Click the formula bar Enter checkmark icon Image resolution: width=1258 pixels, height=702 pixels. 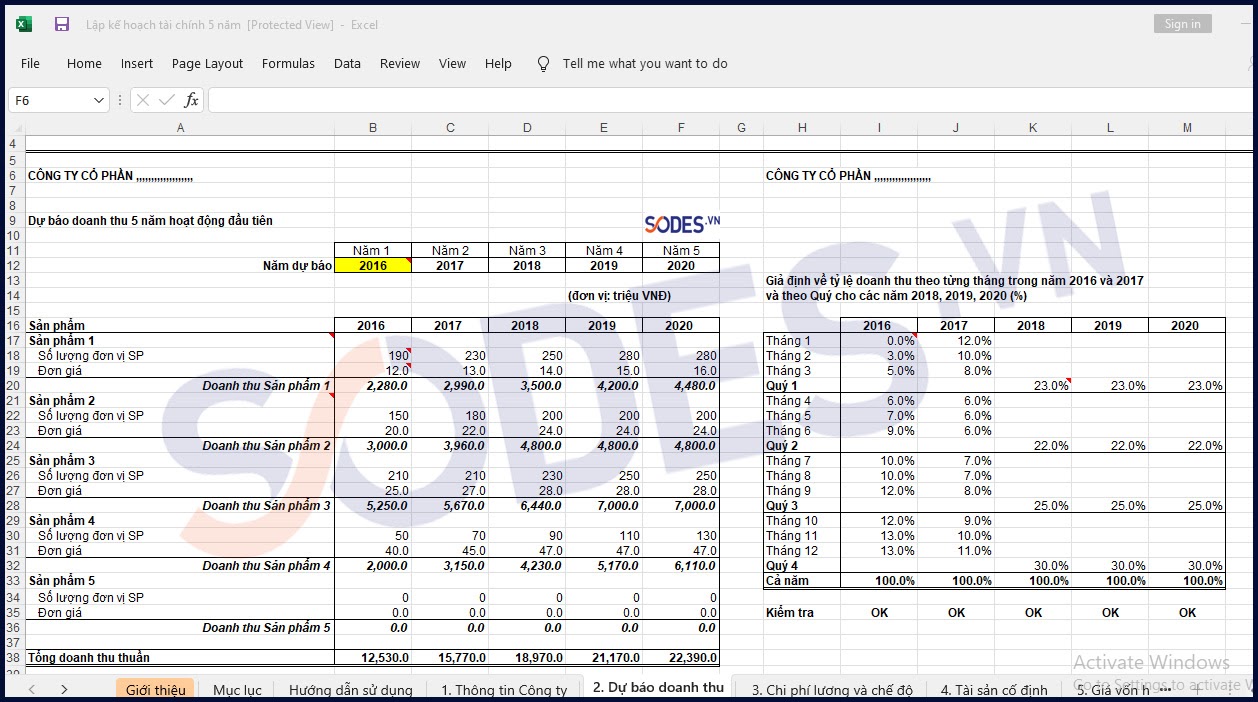(166, 100)
